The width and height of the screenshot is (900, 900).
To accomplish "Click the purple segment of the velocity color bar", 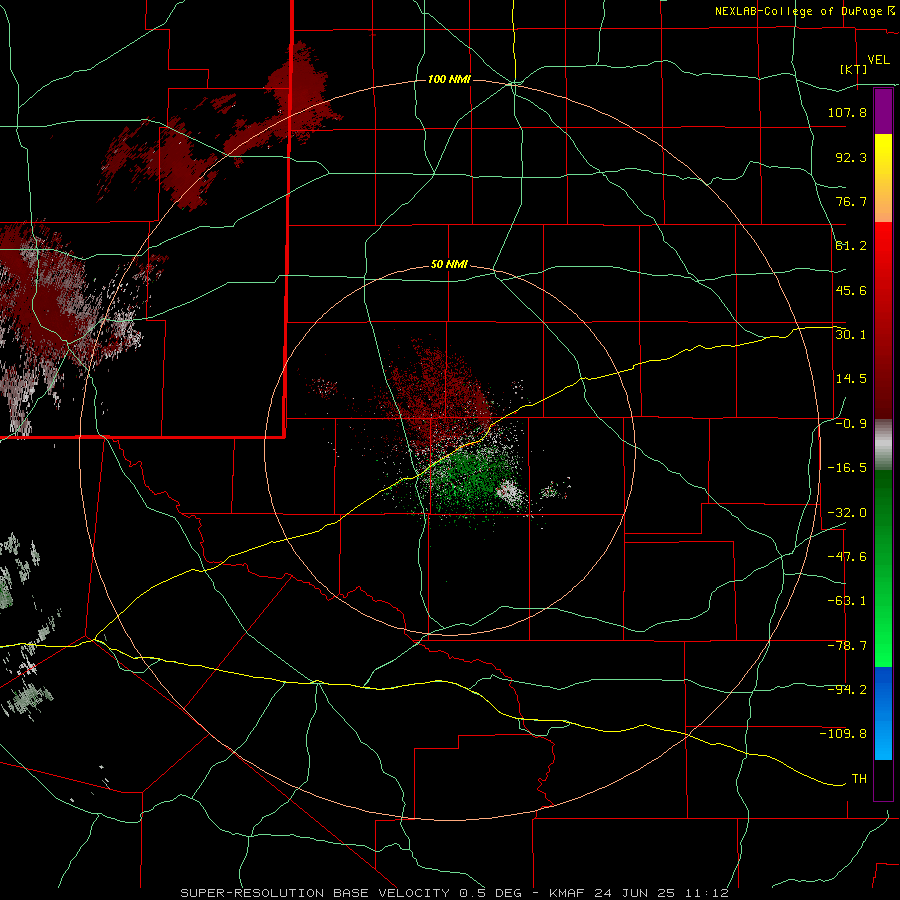I will 883,111.
